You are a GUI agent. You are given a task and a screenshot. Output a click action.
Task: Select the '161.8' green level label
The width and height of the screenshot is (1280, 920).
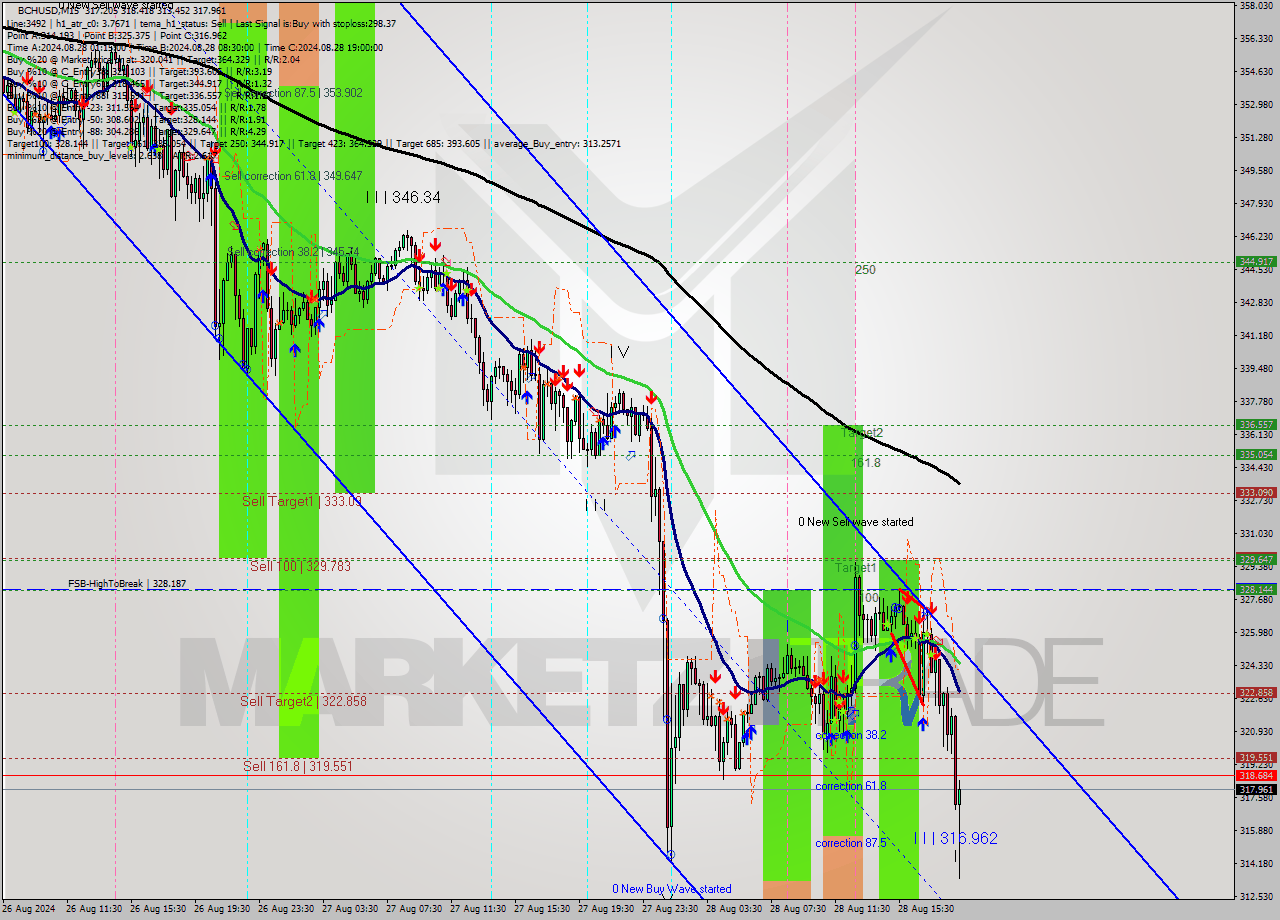click(866, 463)
